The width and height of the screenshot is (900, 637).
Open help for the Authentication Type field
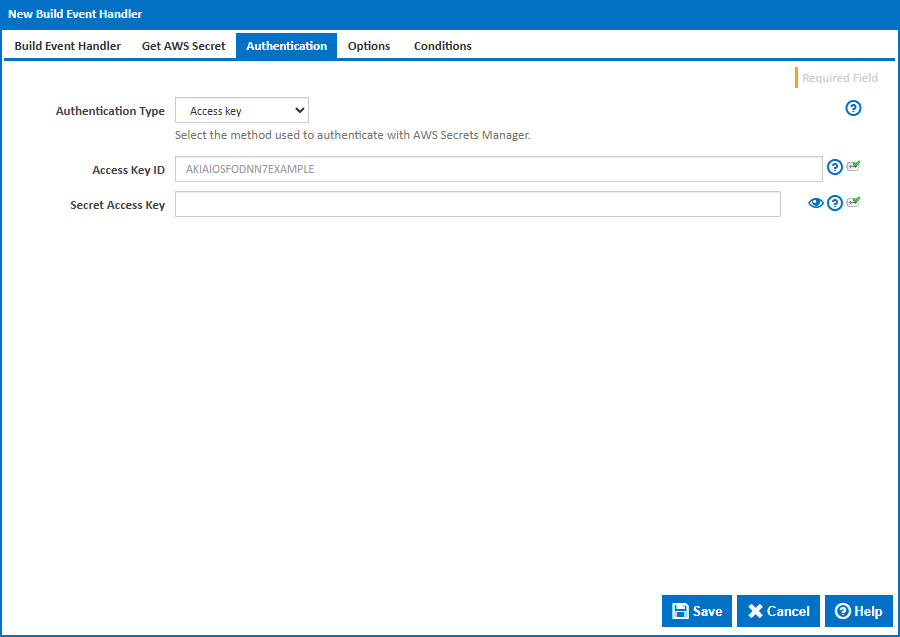pyautogui.click(x=853, y=108)
